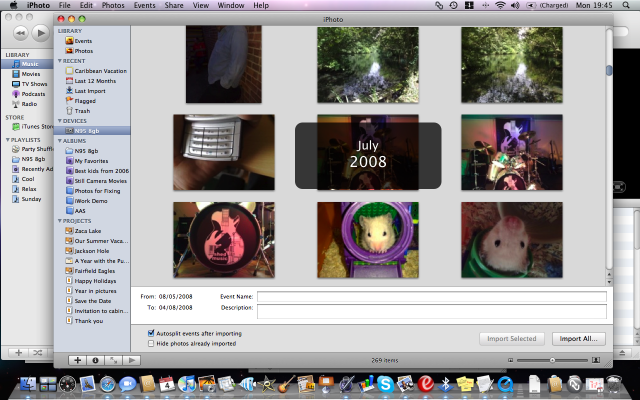
Task: Collapse iTunes PLAYLISTS section triangle
Action: (x=7, y=140)
